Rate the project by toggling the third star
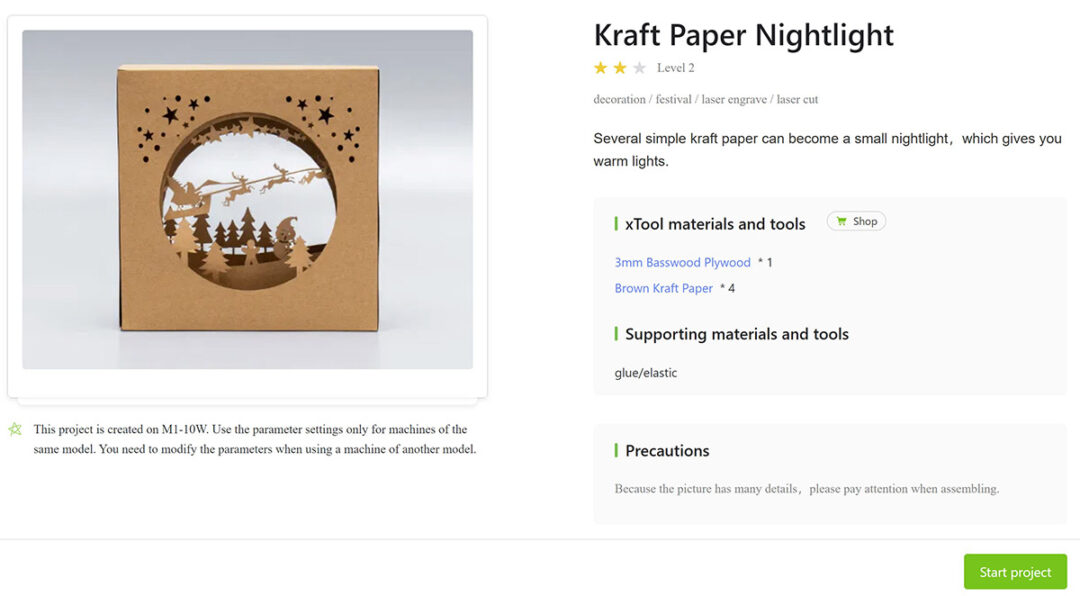 click(641, 67)
